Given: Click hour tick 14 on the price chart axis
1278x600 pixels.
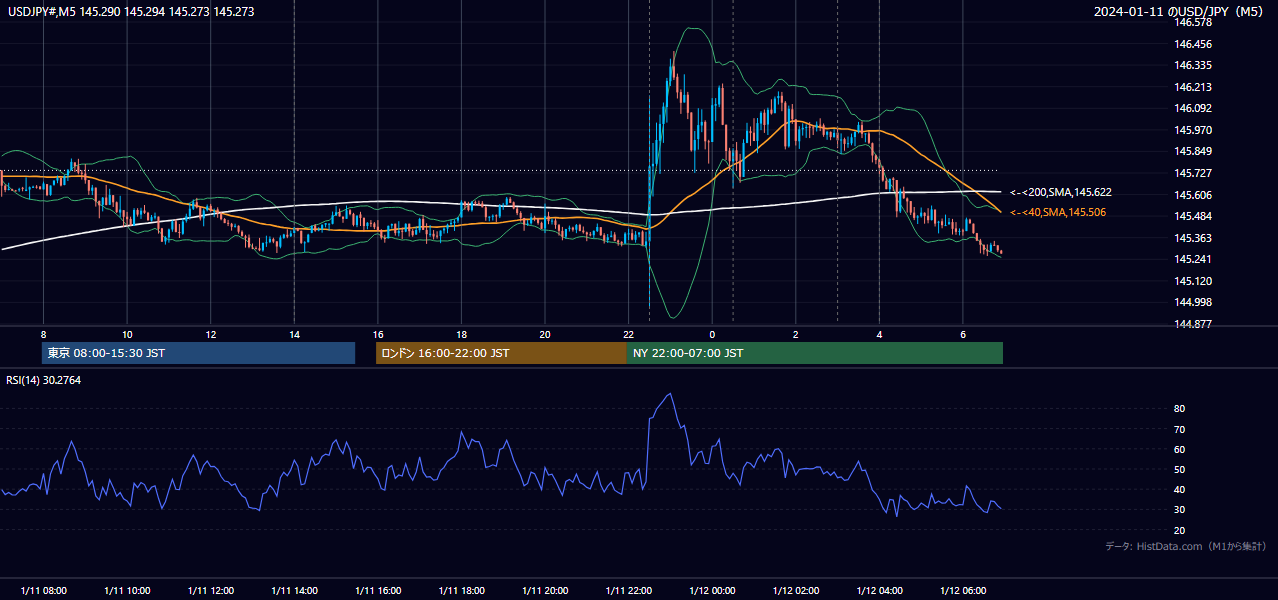Looking at the screenshot, I should click(294, 334).
